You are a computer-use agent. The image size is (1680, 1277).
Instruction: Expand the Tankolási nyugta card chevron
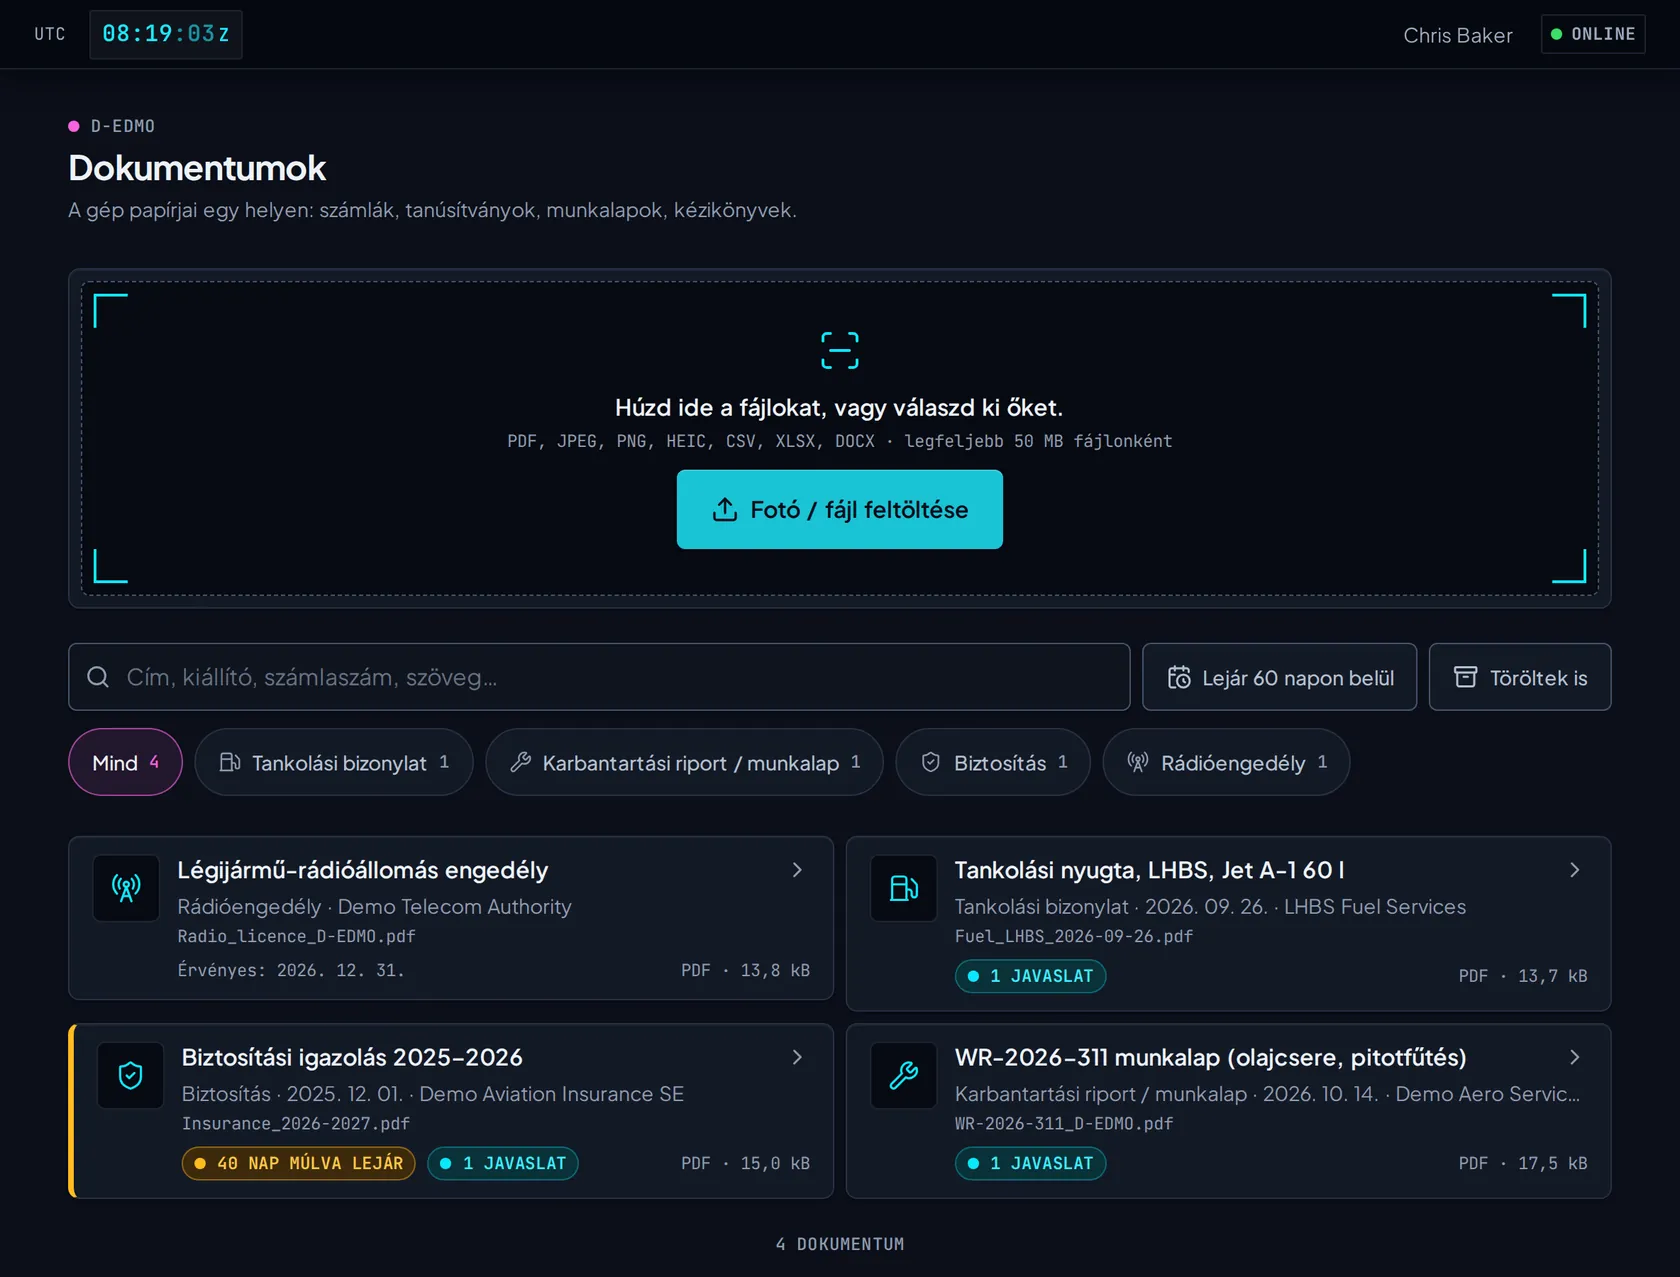pyautogui.click(x=1574, y=870)
